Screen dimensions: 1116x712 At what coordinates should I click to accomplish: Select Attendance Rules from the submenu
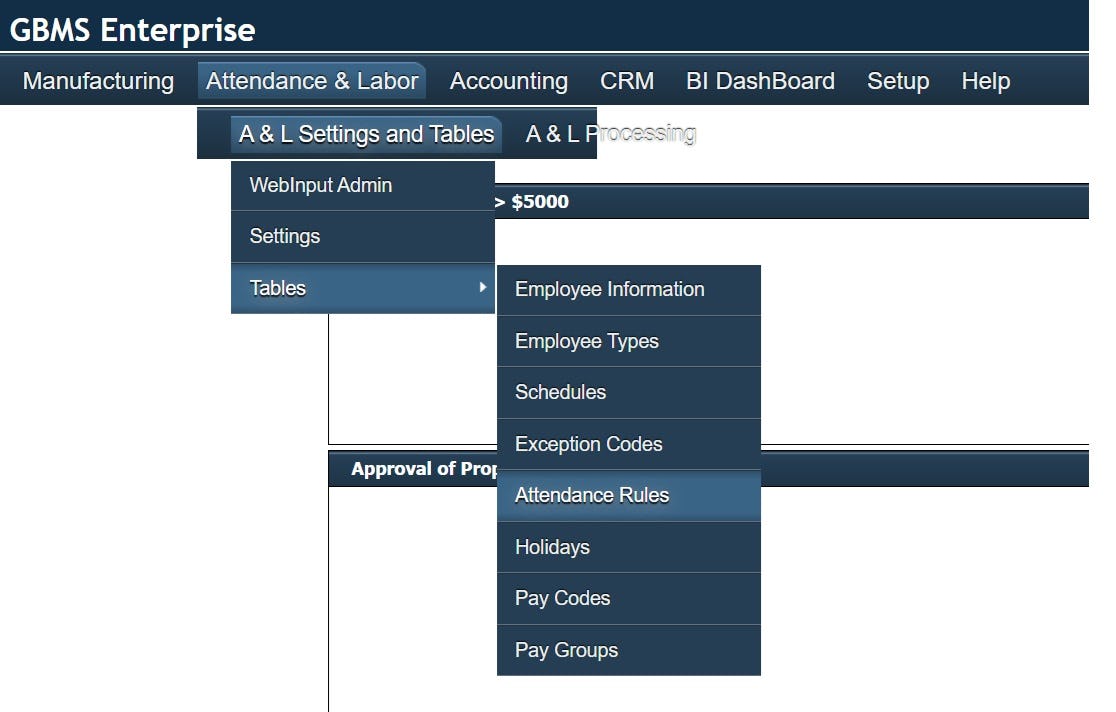(x=592, y=495)
